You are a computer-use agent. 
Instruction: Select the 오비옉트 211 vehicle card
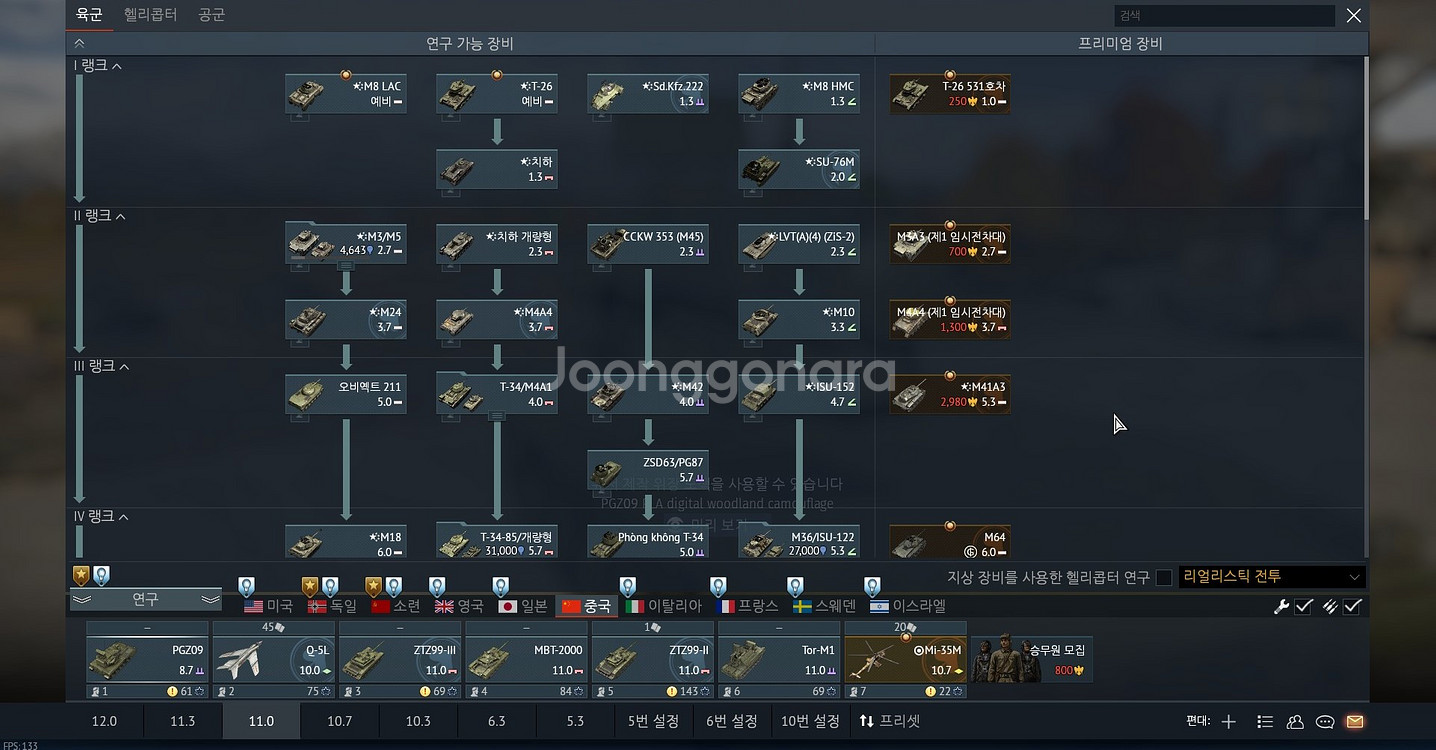[346, 394]
